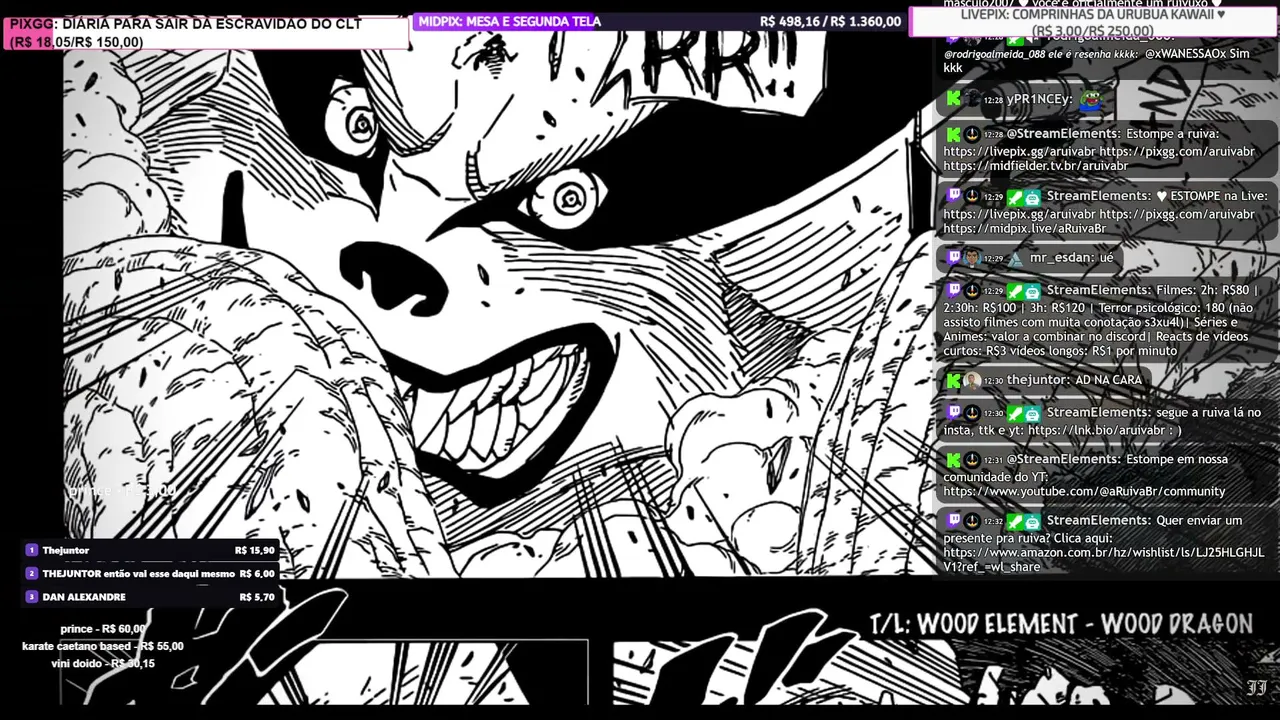Click the '(R$ 18,05/R$ 150,00)' goal amount

click(x=77, y=42)
